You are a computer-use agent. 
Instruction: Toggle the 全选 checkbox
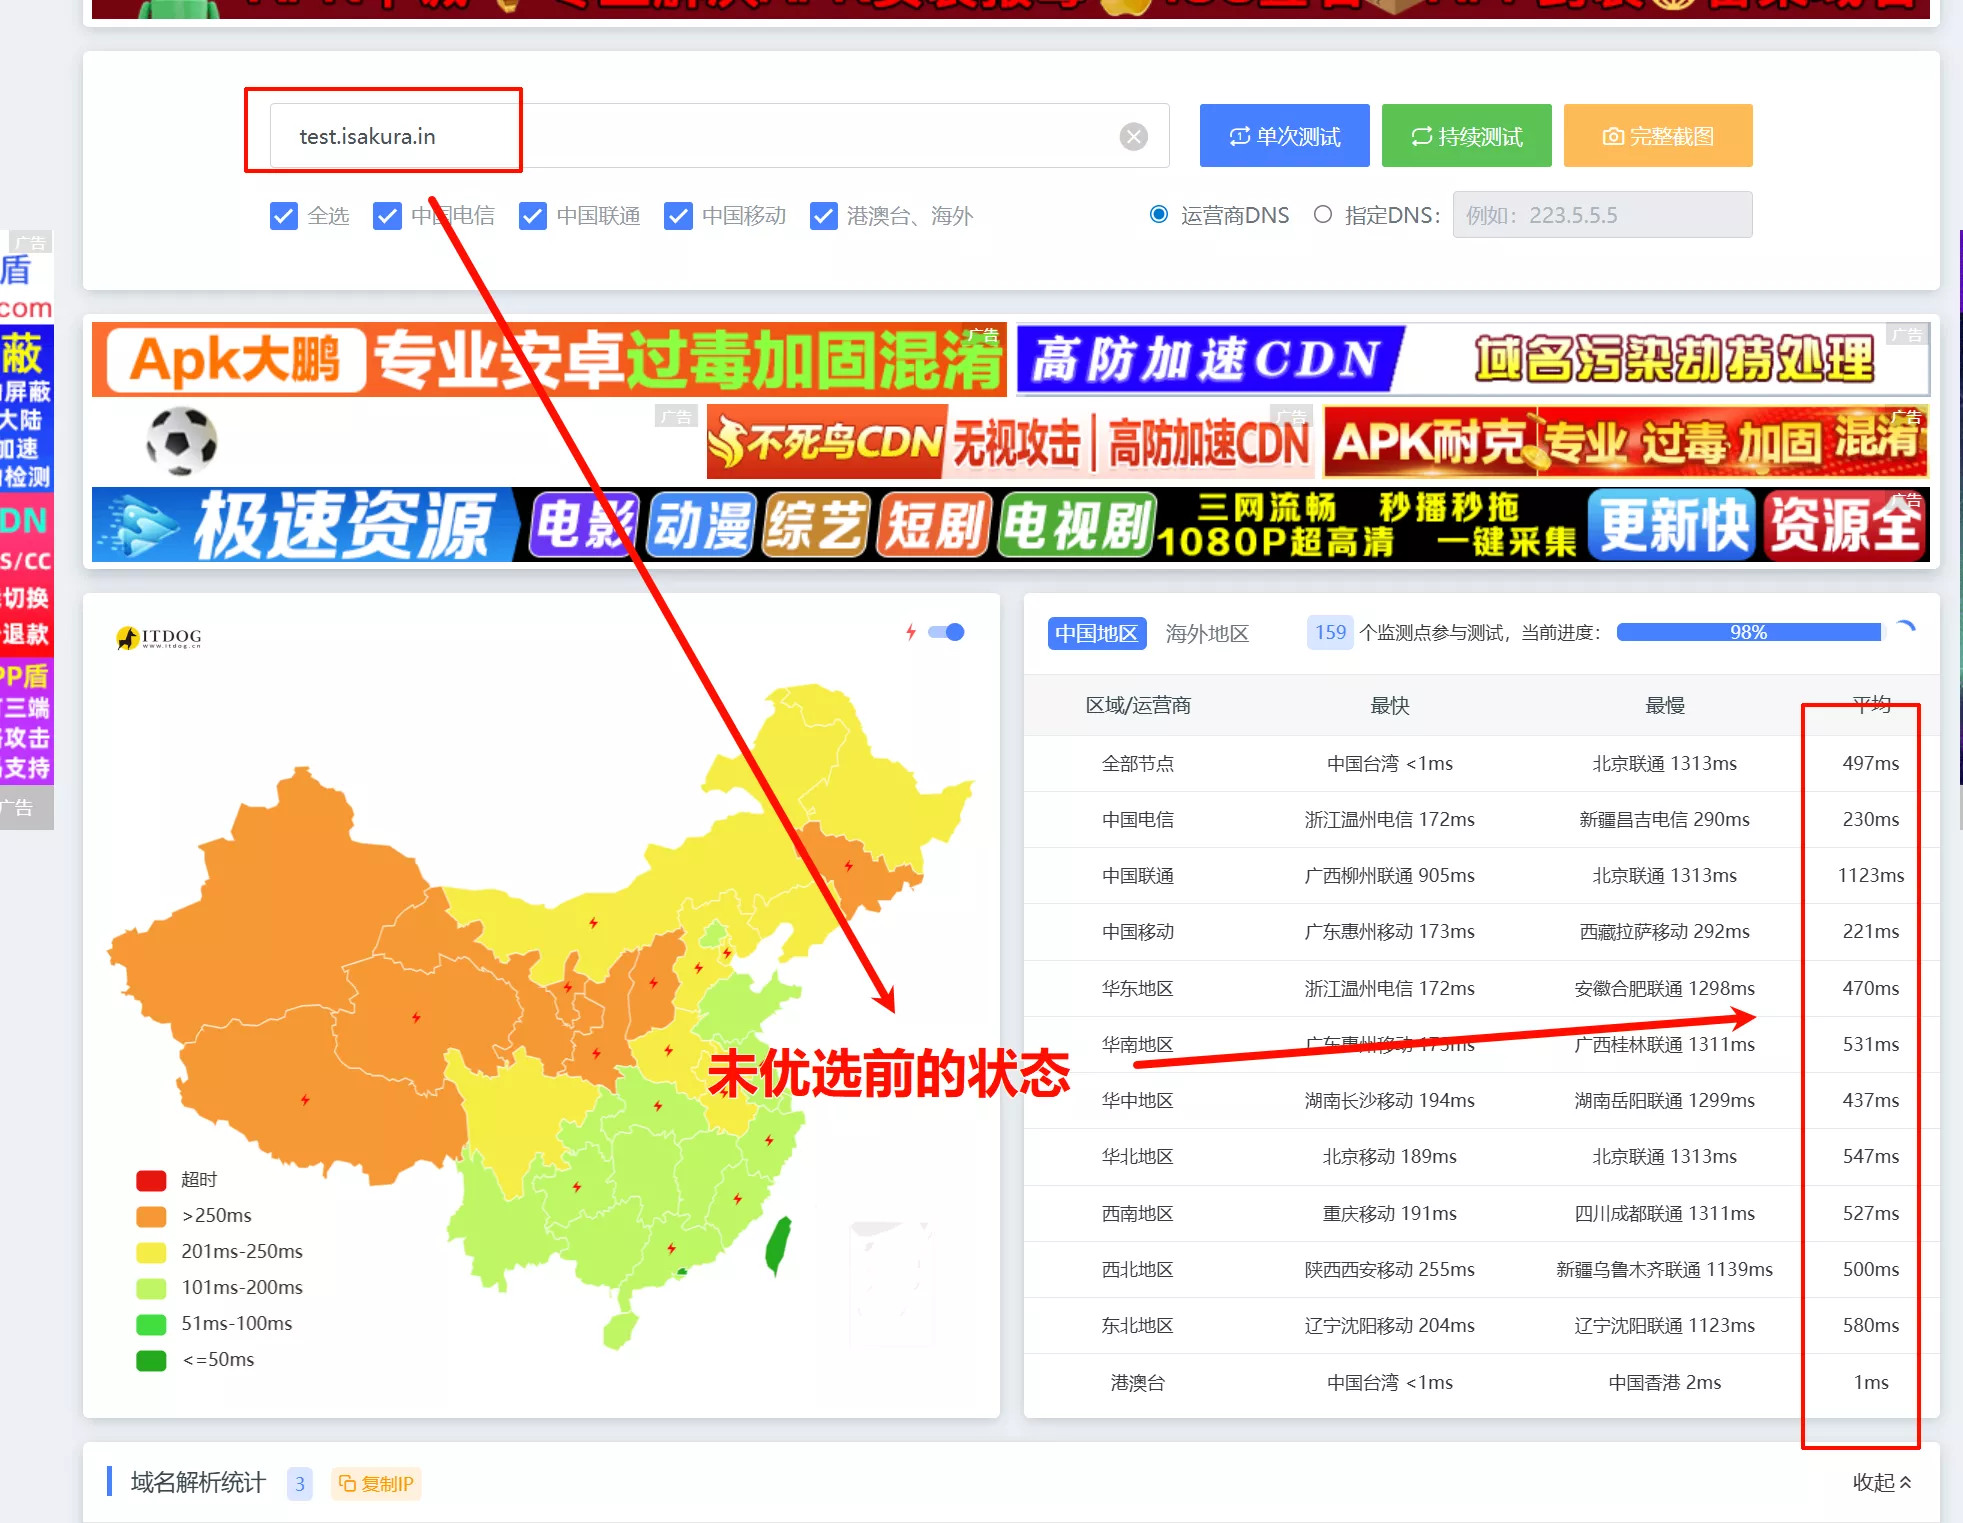pos(284,216)
